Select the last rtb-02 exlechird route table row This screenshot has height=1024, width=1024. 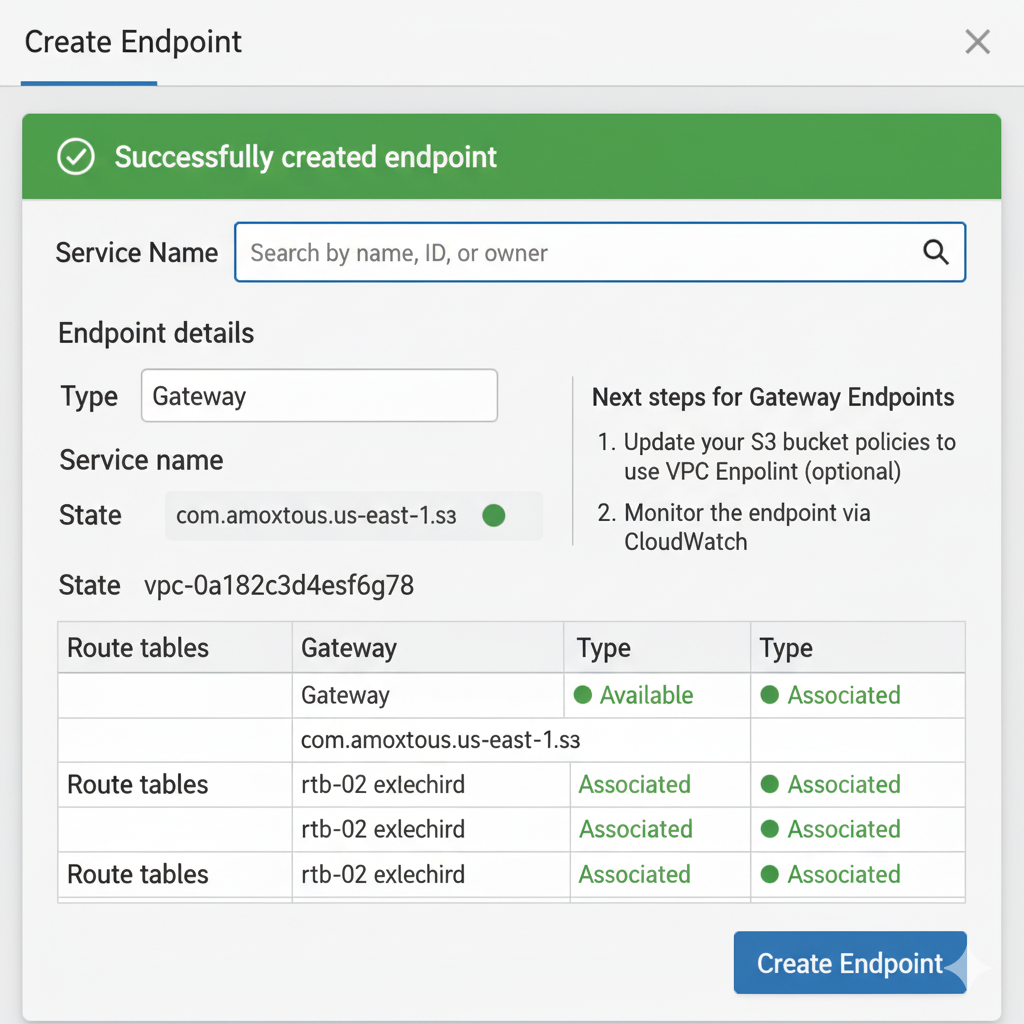click(383, 874)
